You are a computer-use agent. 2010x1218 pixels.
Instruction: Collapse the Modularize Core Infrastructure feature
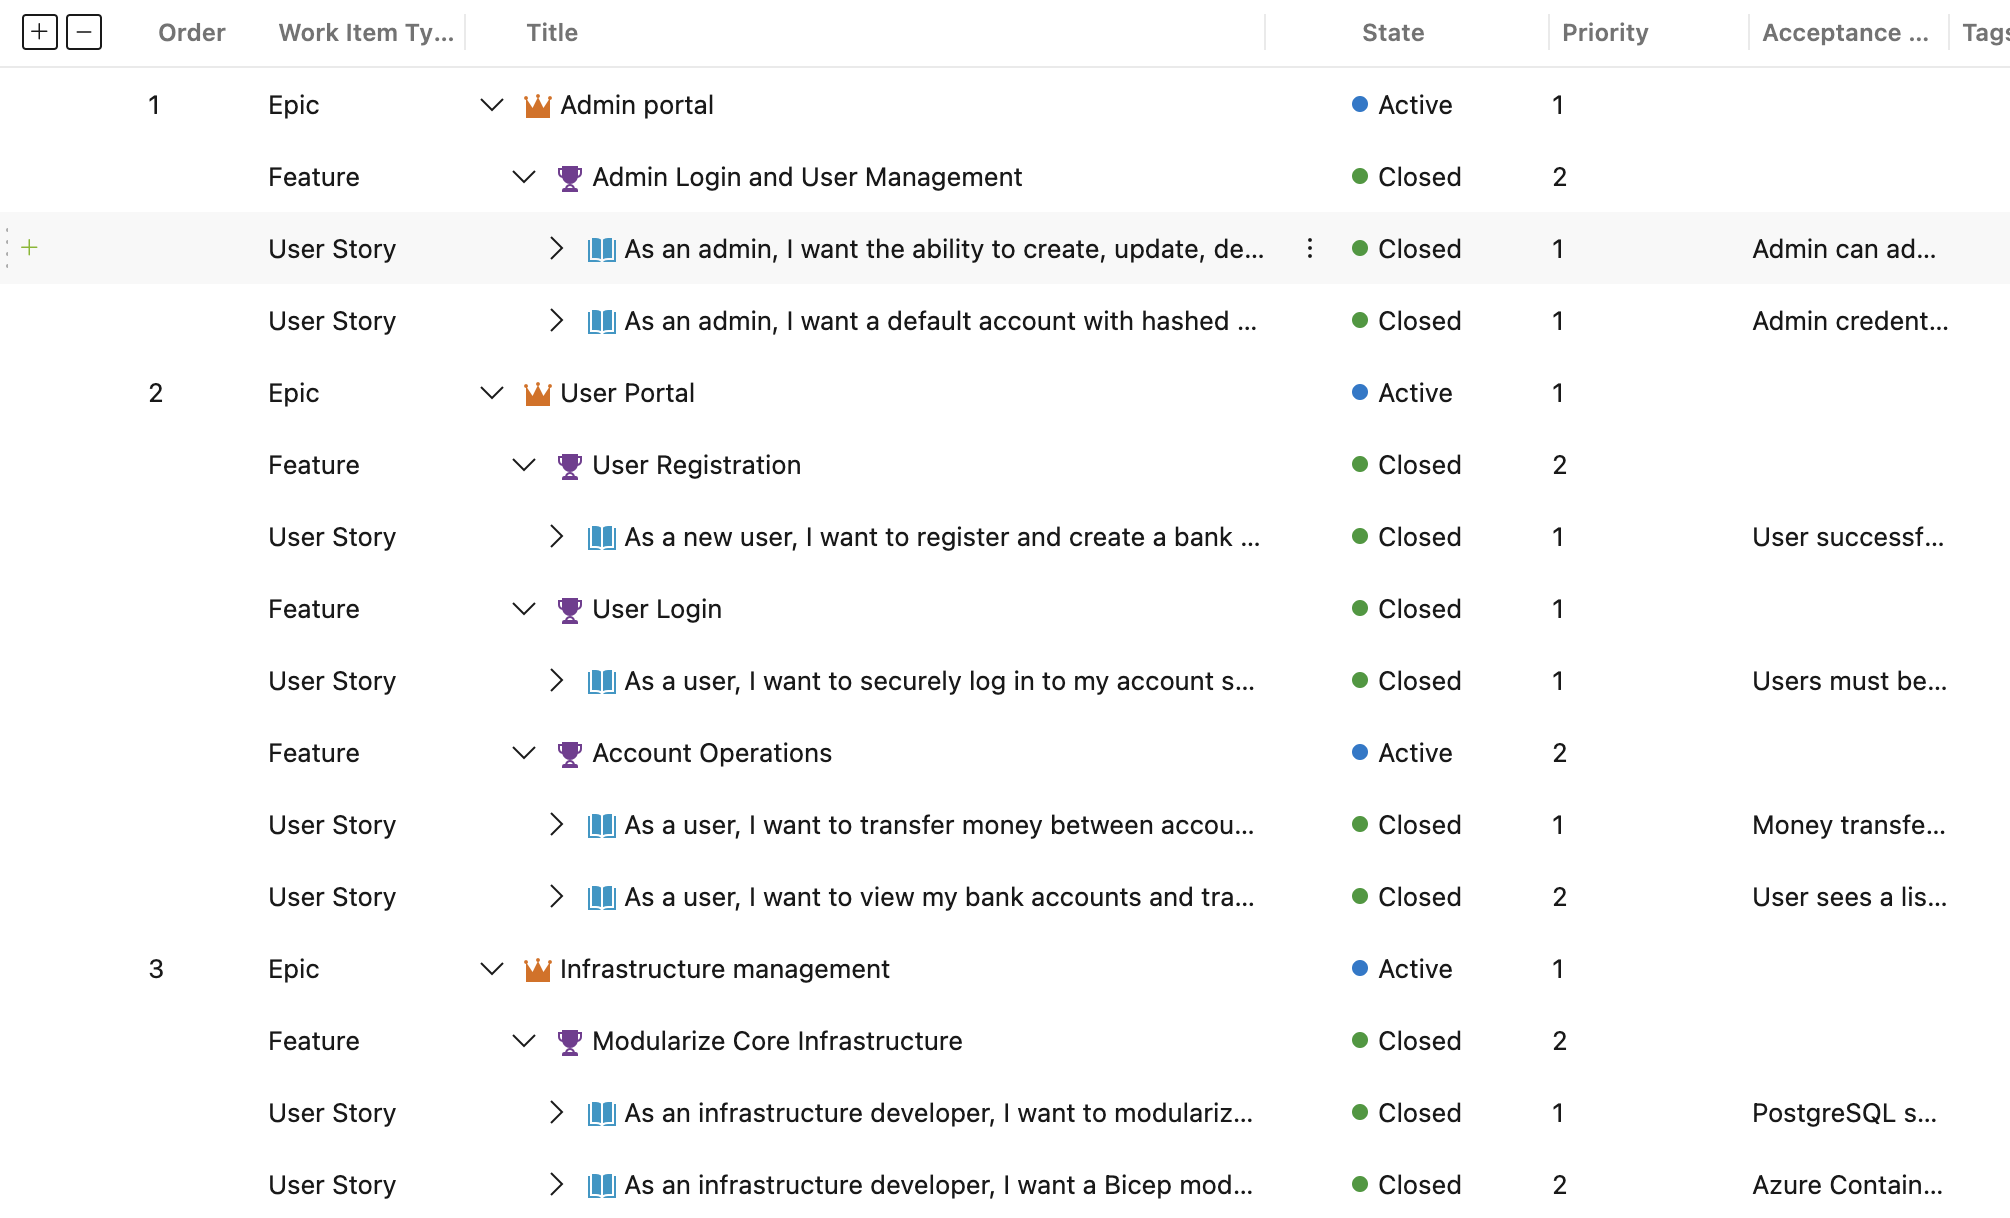pyautogui.click(x=523, y=1041)
